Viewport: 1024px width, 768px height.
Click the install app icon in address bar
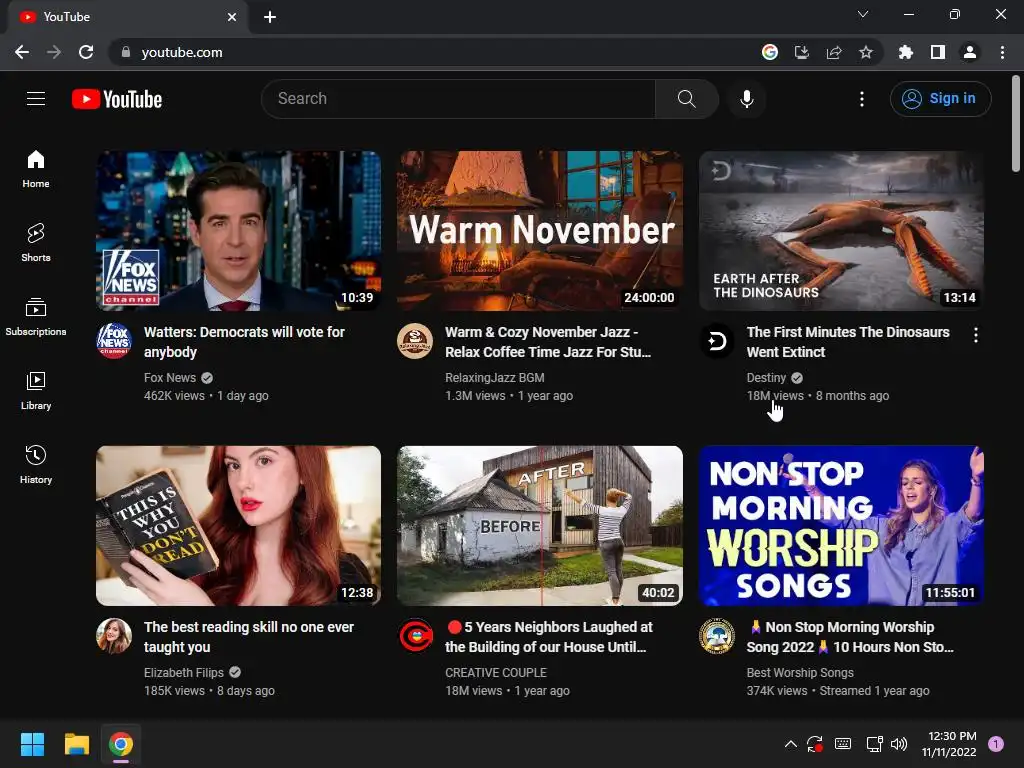802,52
